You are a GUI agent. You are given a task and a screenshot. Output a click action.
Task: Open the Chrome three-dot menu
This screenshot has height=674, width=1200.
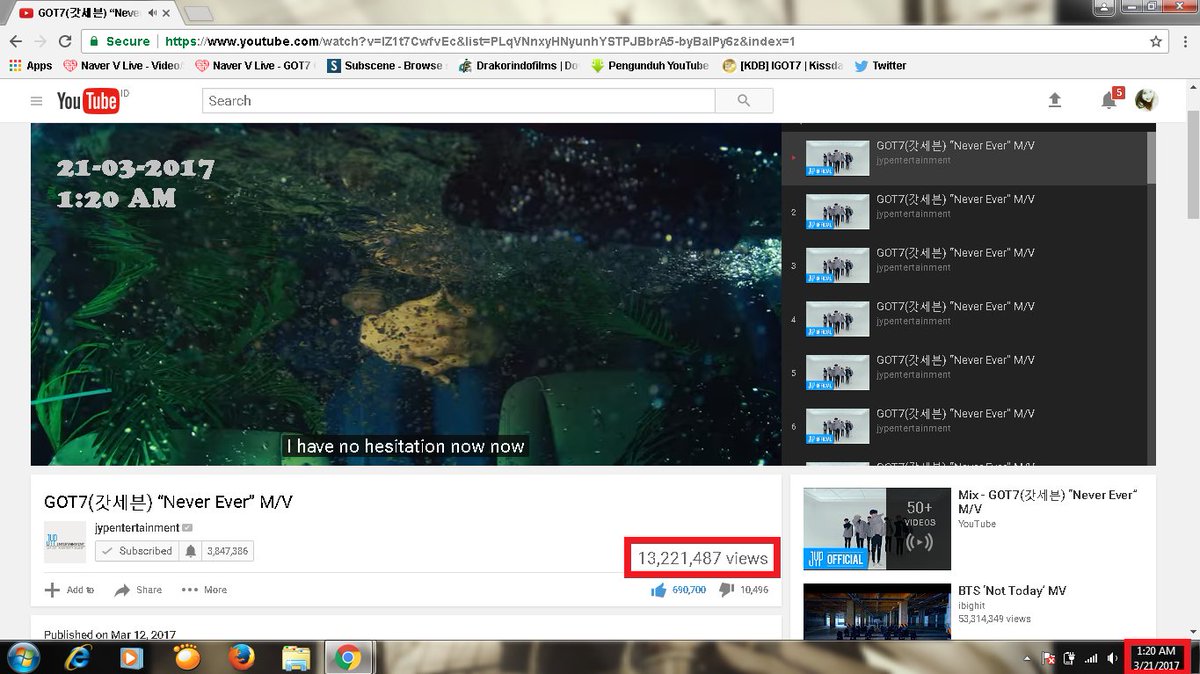tap(1185, 42)
